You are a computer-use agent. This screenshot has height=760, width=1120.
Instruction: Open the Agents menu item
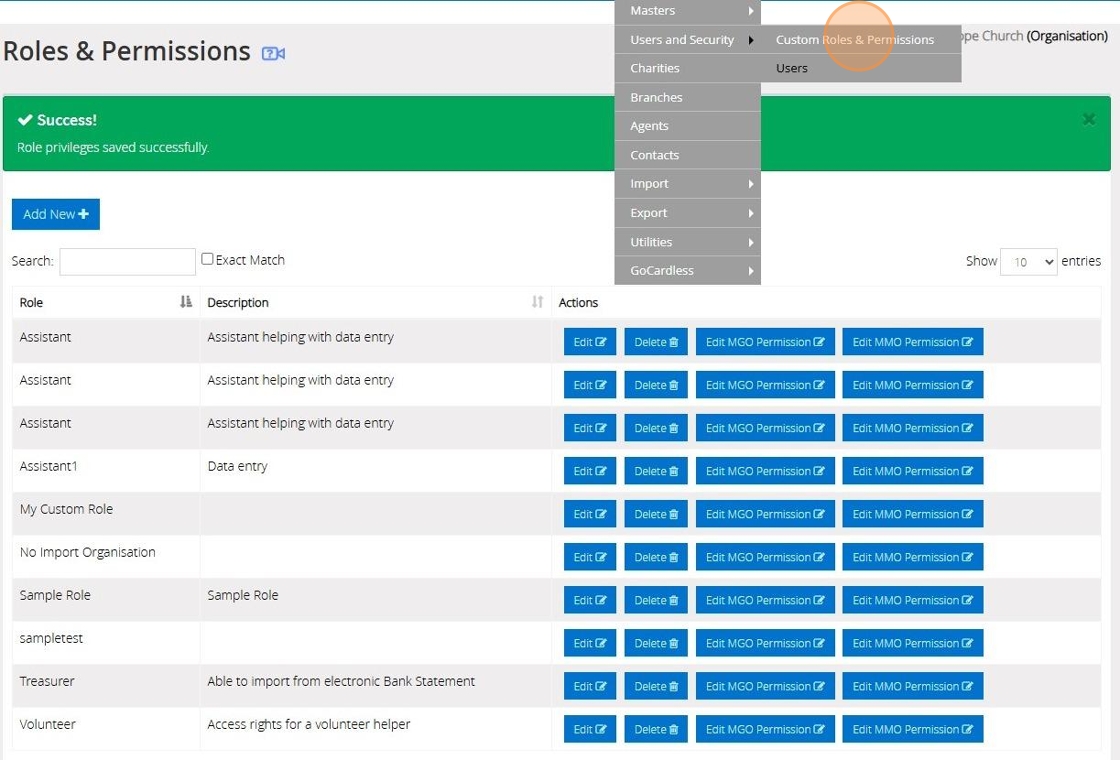click(688, 126)
